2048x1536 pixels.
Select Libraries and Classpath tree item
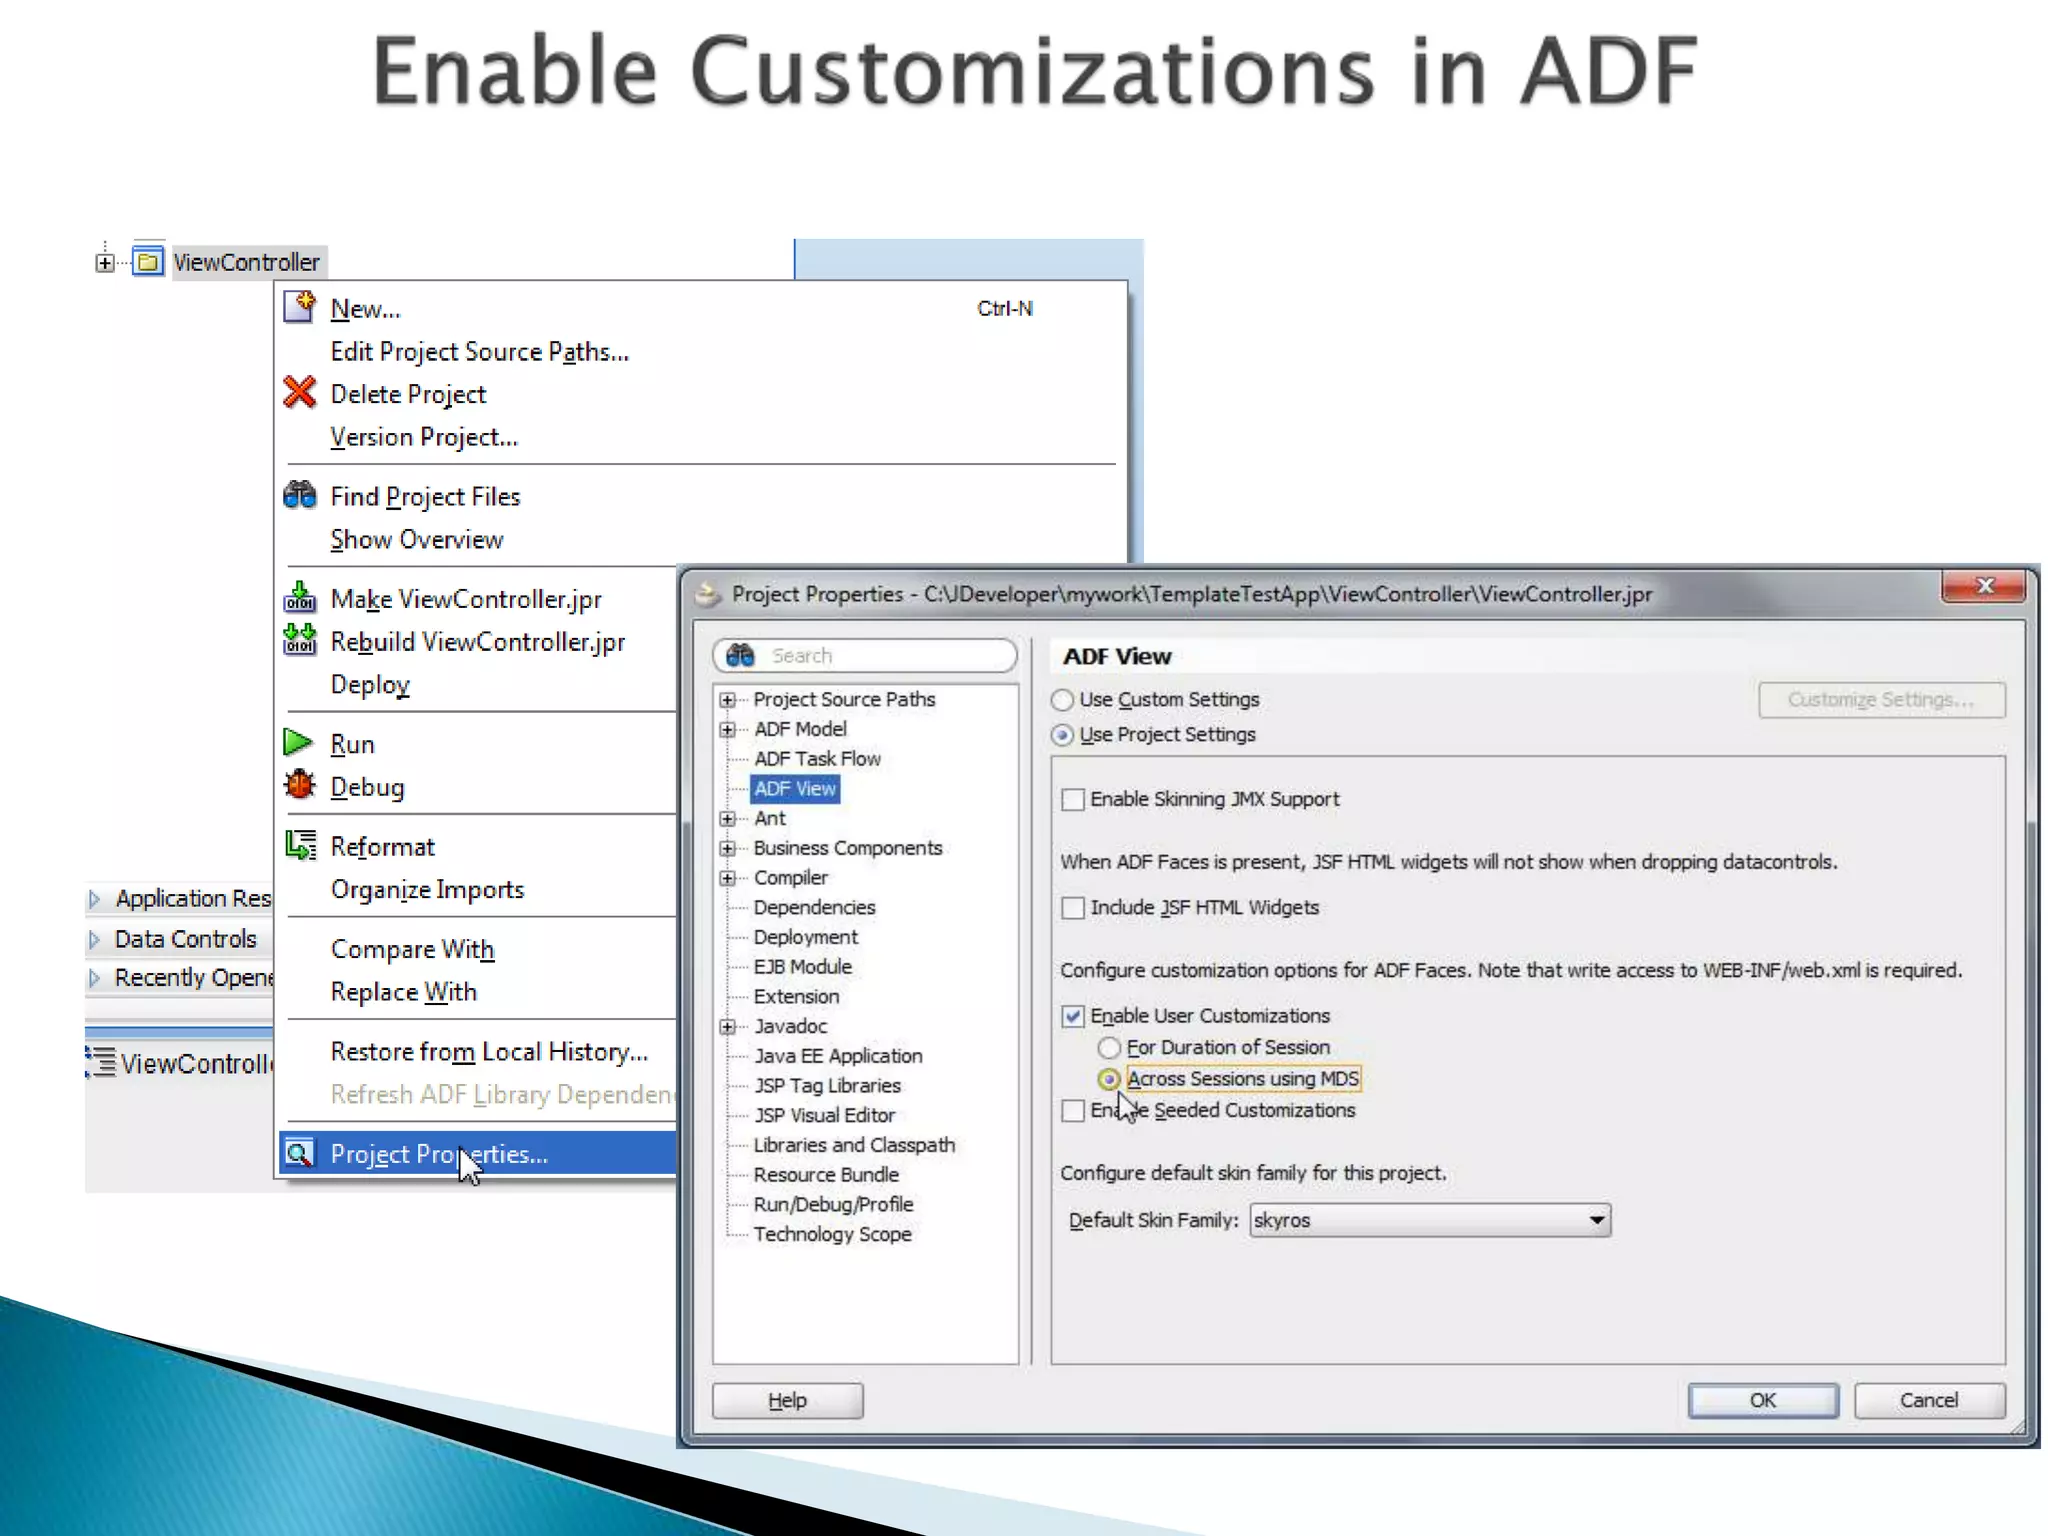(x=853, y=1145)
